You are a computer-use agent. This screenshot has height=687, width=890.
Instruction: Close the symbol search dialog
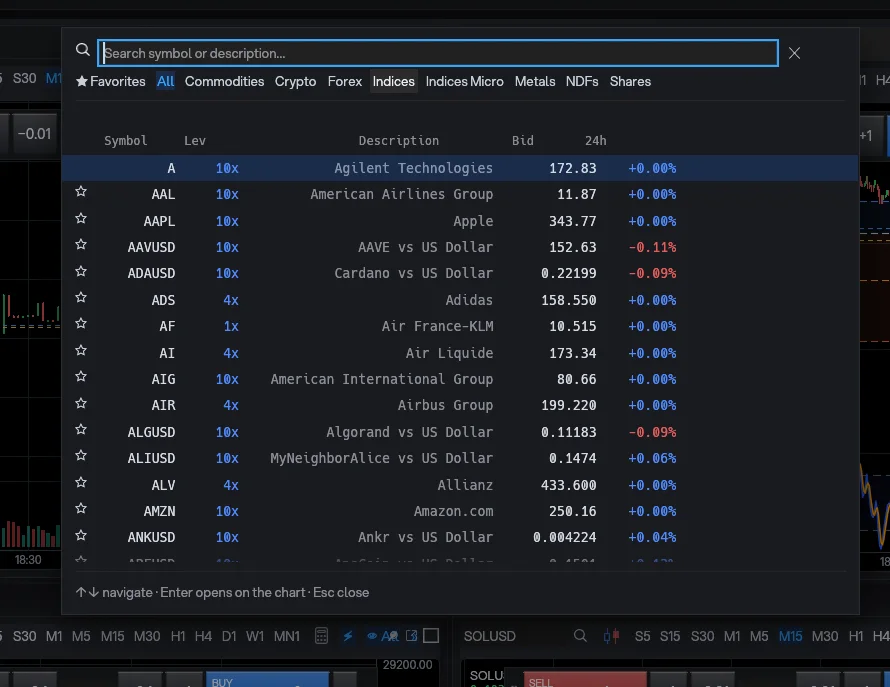coord(794,53)
